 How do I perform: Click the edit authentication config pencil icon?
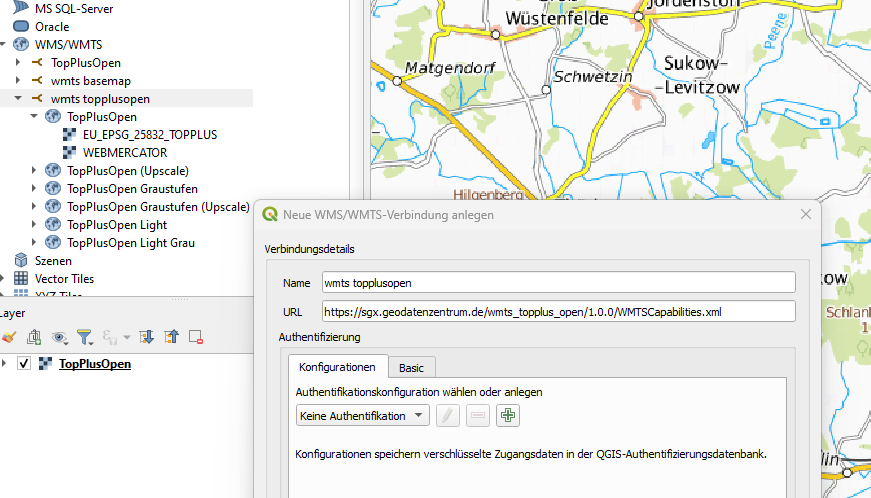[448, 415]
